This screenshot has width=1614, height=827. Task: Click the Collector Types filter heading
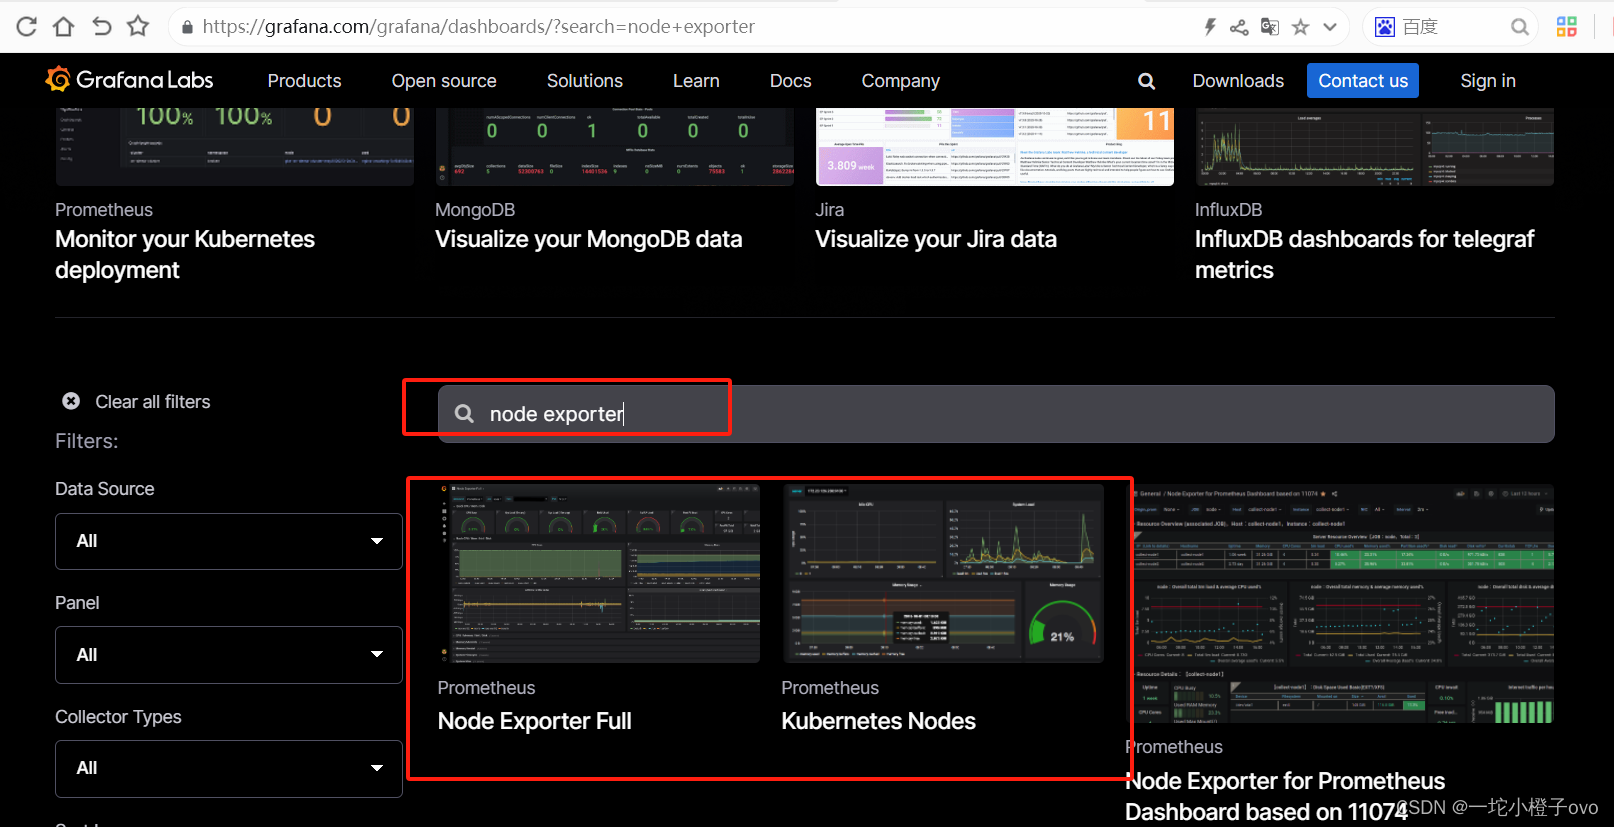118,717
